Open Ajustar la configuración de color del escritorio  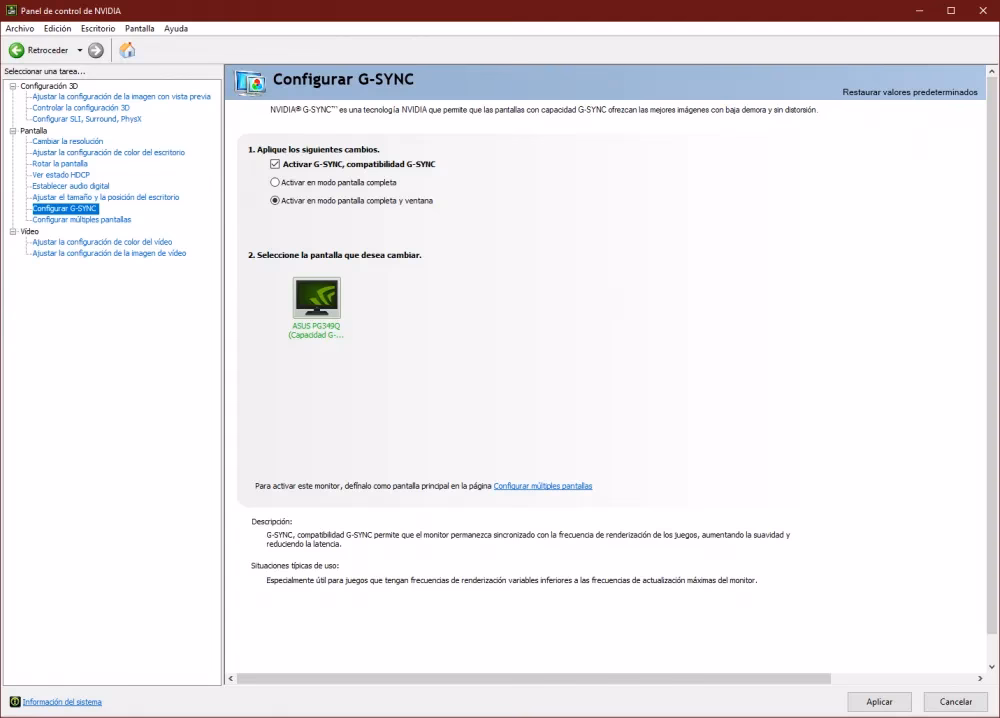pyautogui.click(x=108, y=152)
